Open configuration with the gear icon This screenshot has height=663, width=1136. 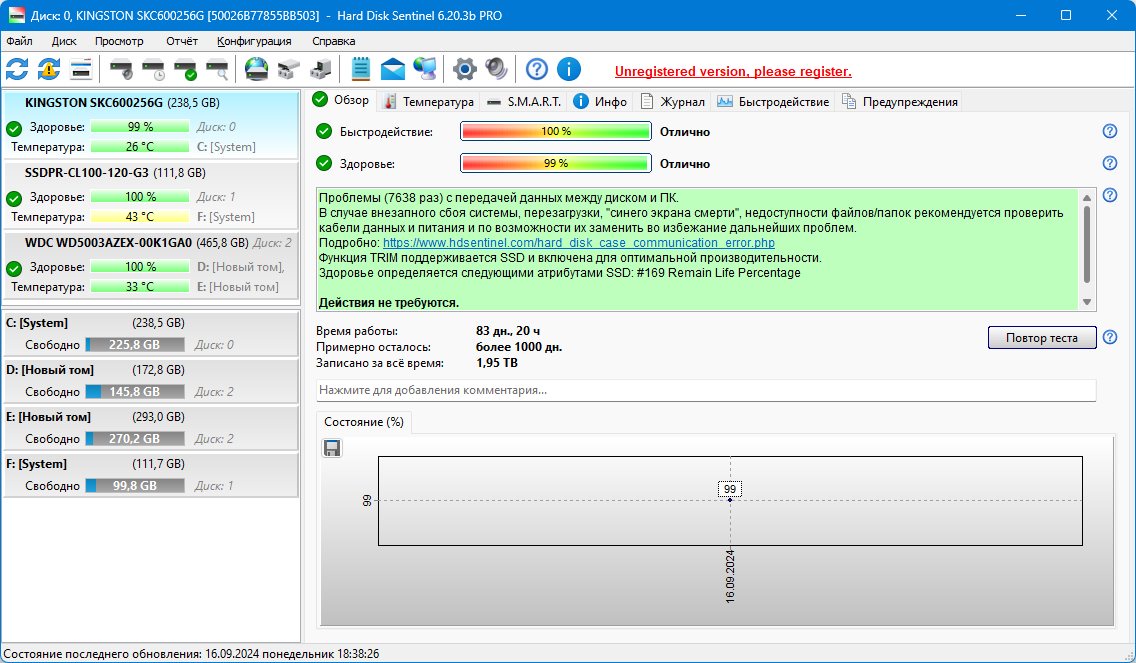coord(464,70)
